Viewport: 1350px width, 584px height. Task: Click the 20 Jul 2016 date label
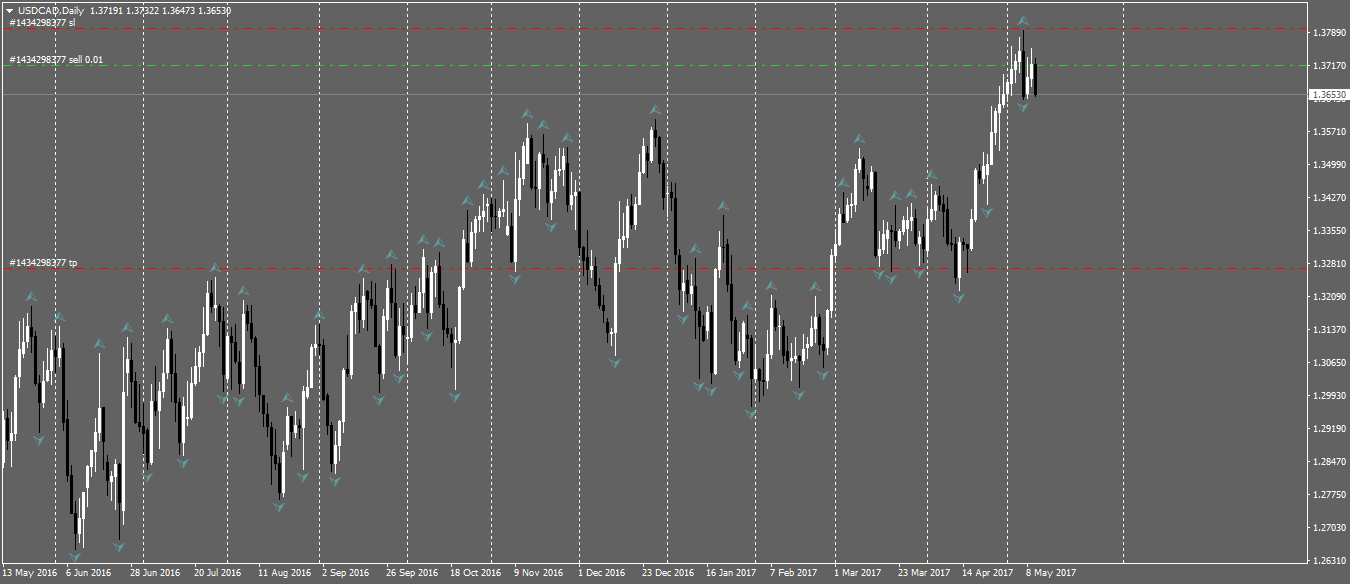point(218,574)
